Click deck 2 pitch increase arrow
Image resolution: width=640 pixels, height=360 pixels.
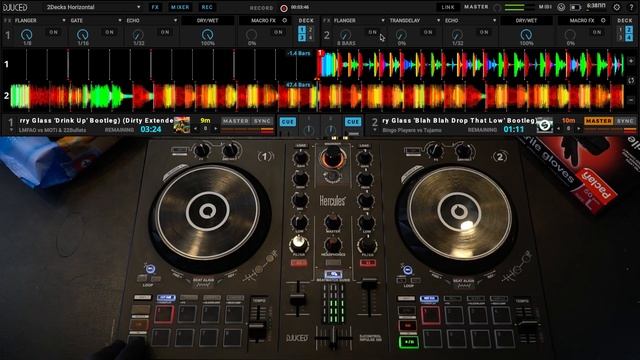[x=579, y=129]
